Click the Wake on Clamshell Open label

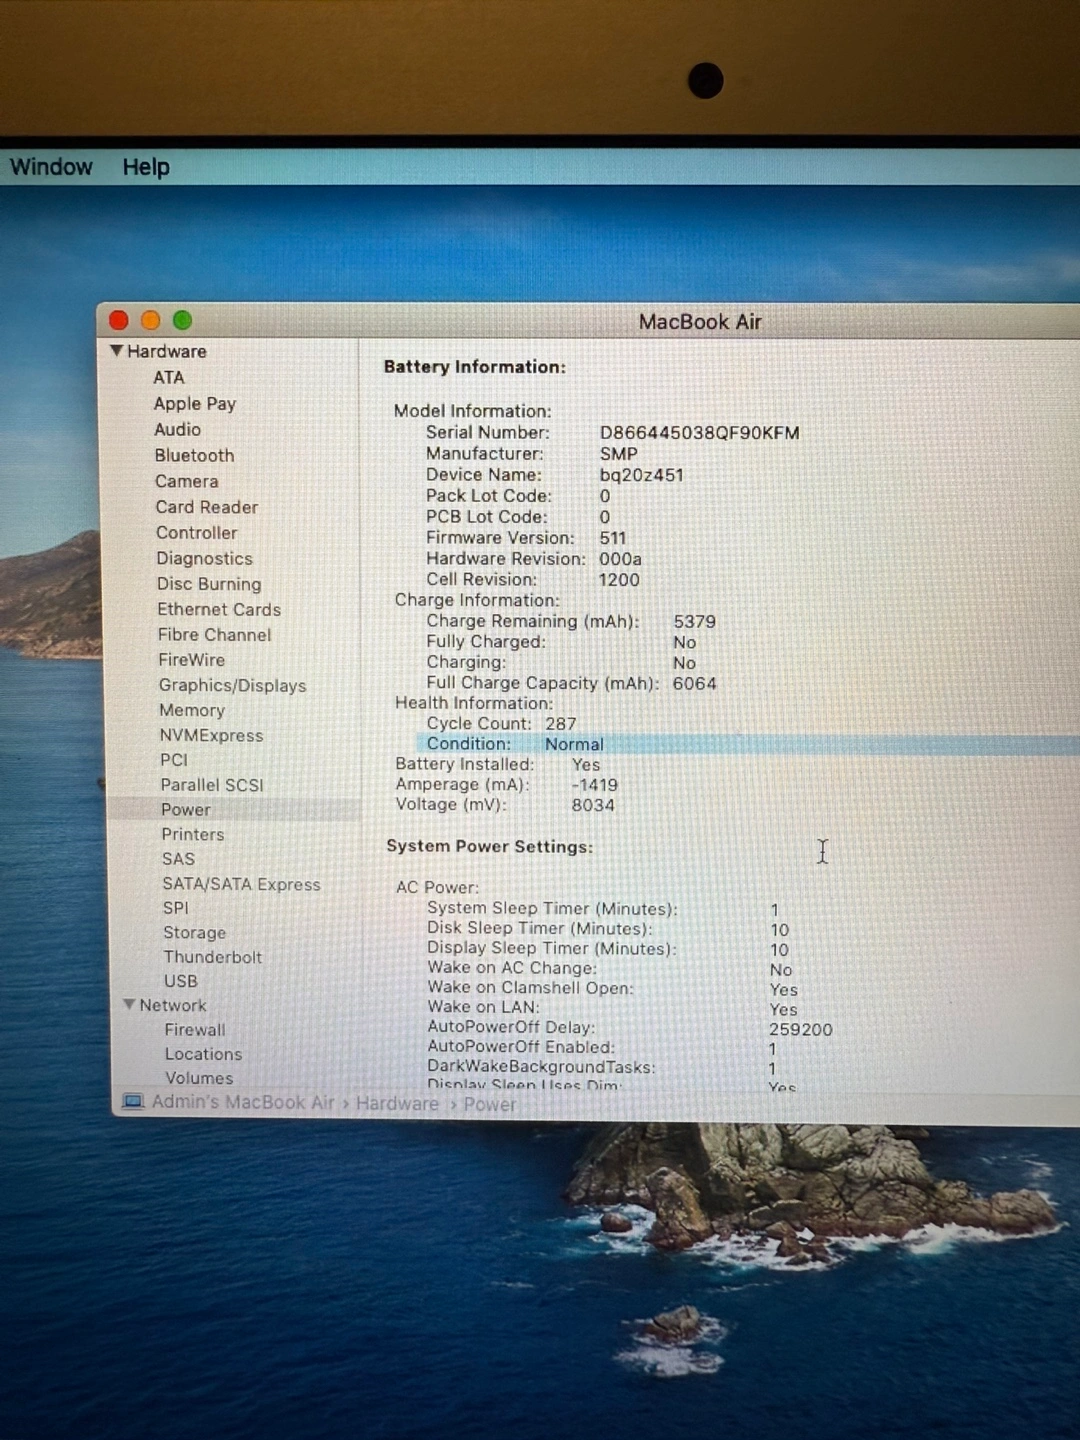[530, 988]
